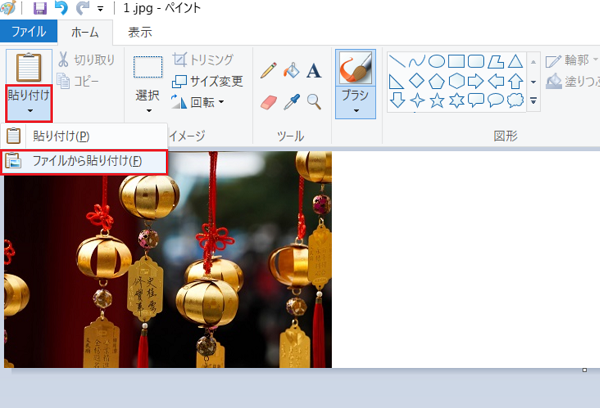The image size is (600, 408).
Task: Select the up arrow shape
Action: (515, 81)
